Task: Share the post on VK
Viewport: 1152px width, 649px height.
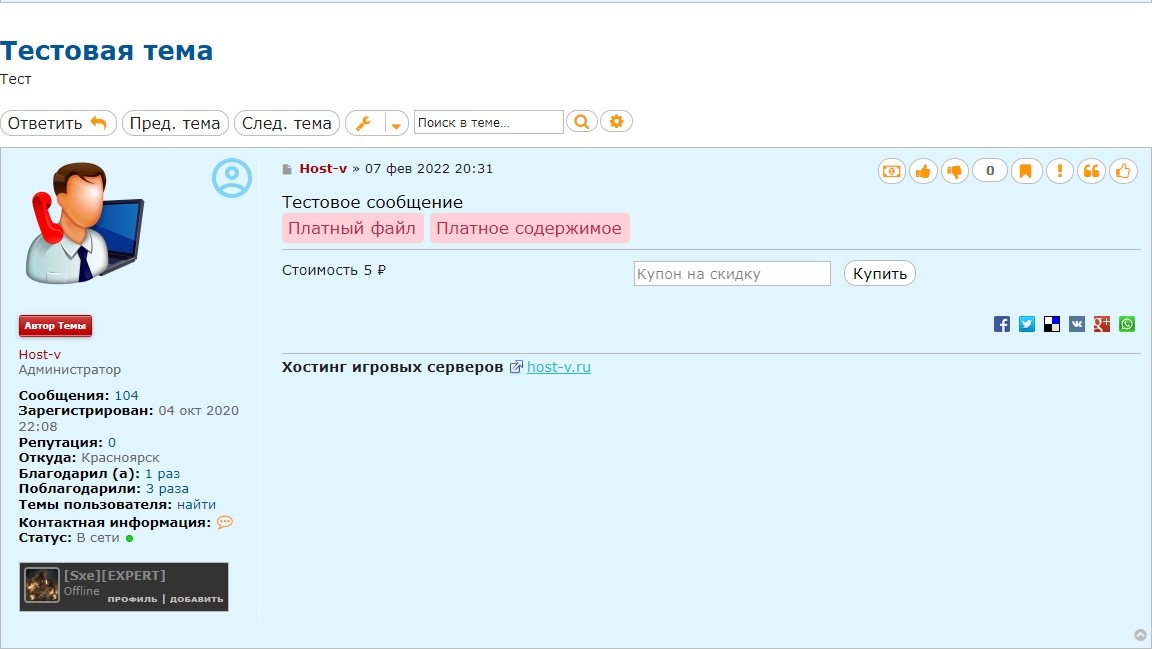Action: [x=1077, y=324]
